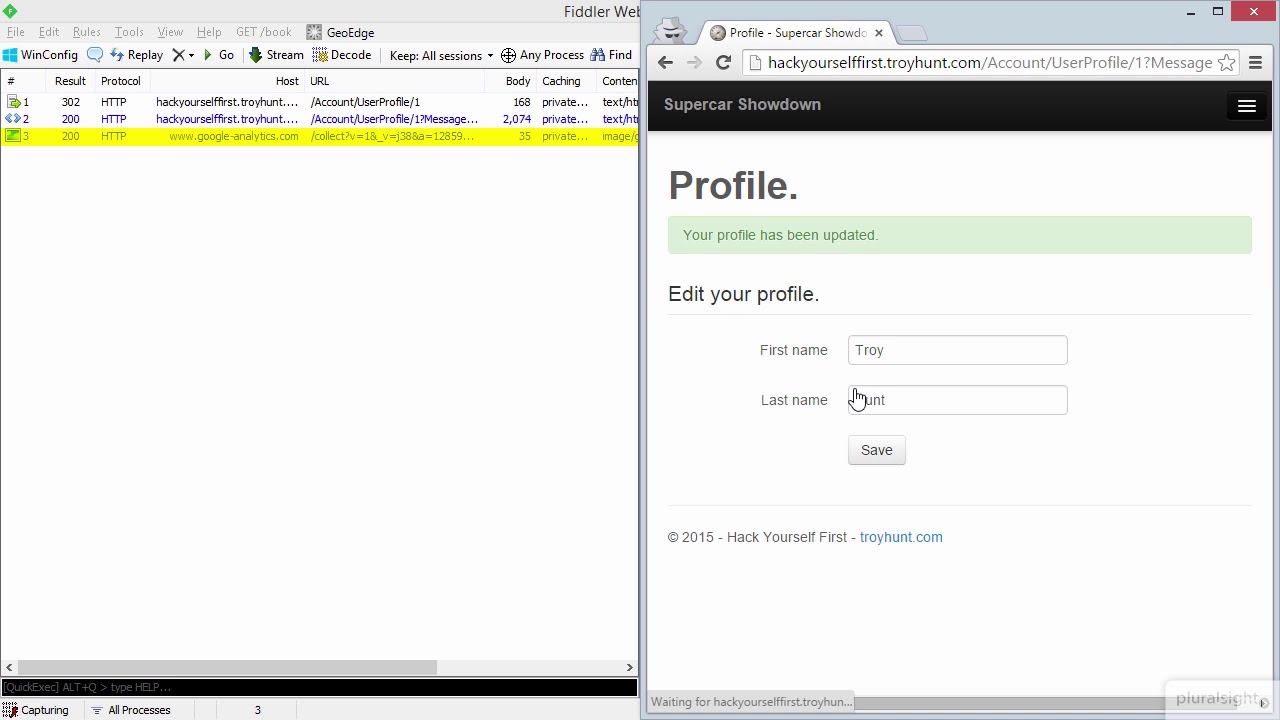Click the browser address bar URL

tap(990, 62)
